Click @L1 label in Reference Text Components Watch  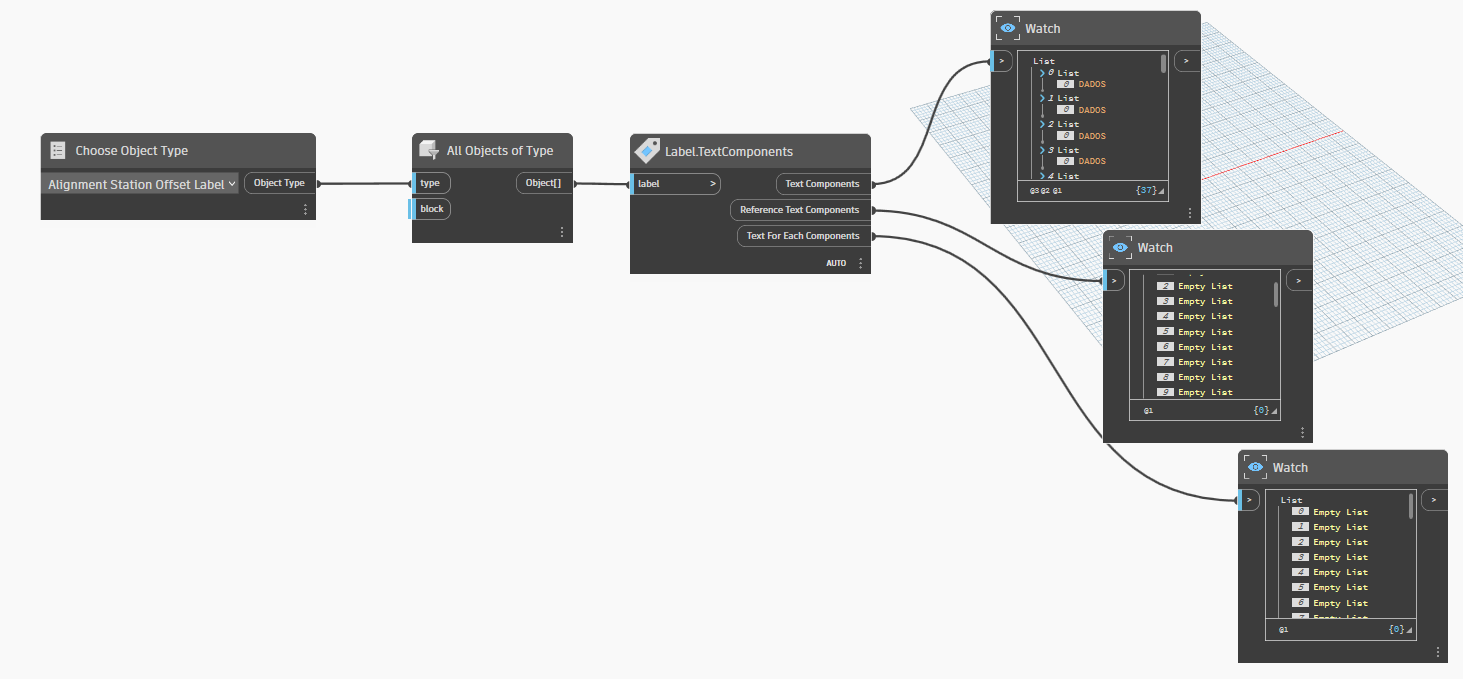(1149, 410)
